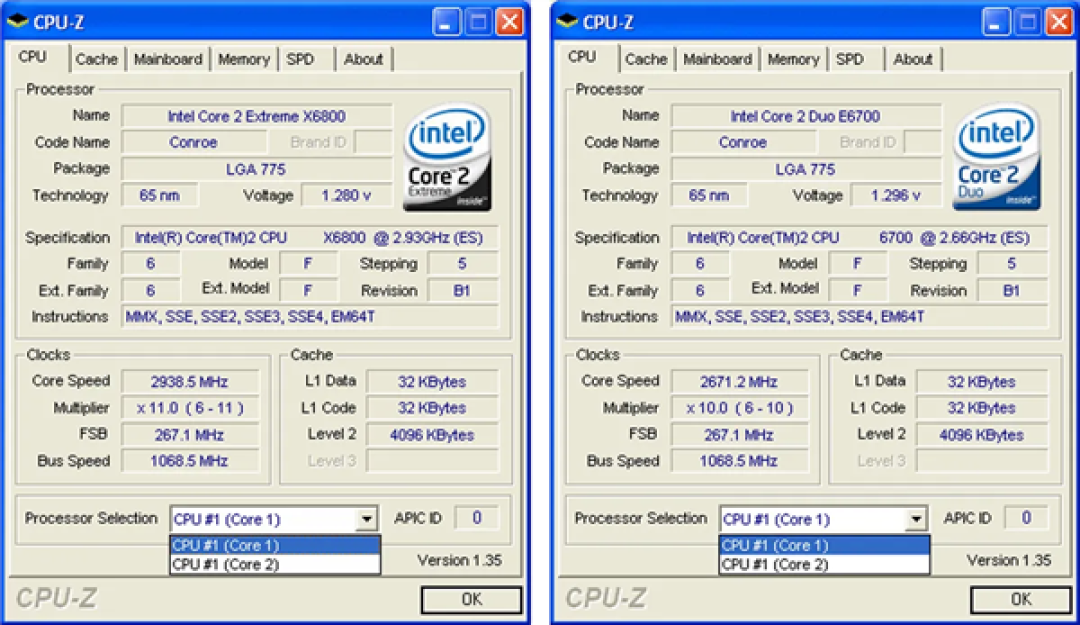This screenshot has width=1080, height=625.
Task: Collapse Processor Selection dropdown arrow in X6800 window
Action: point(367,519)
